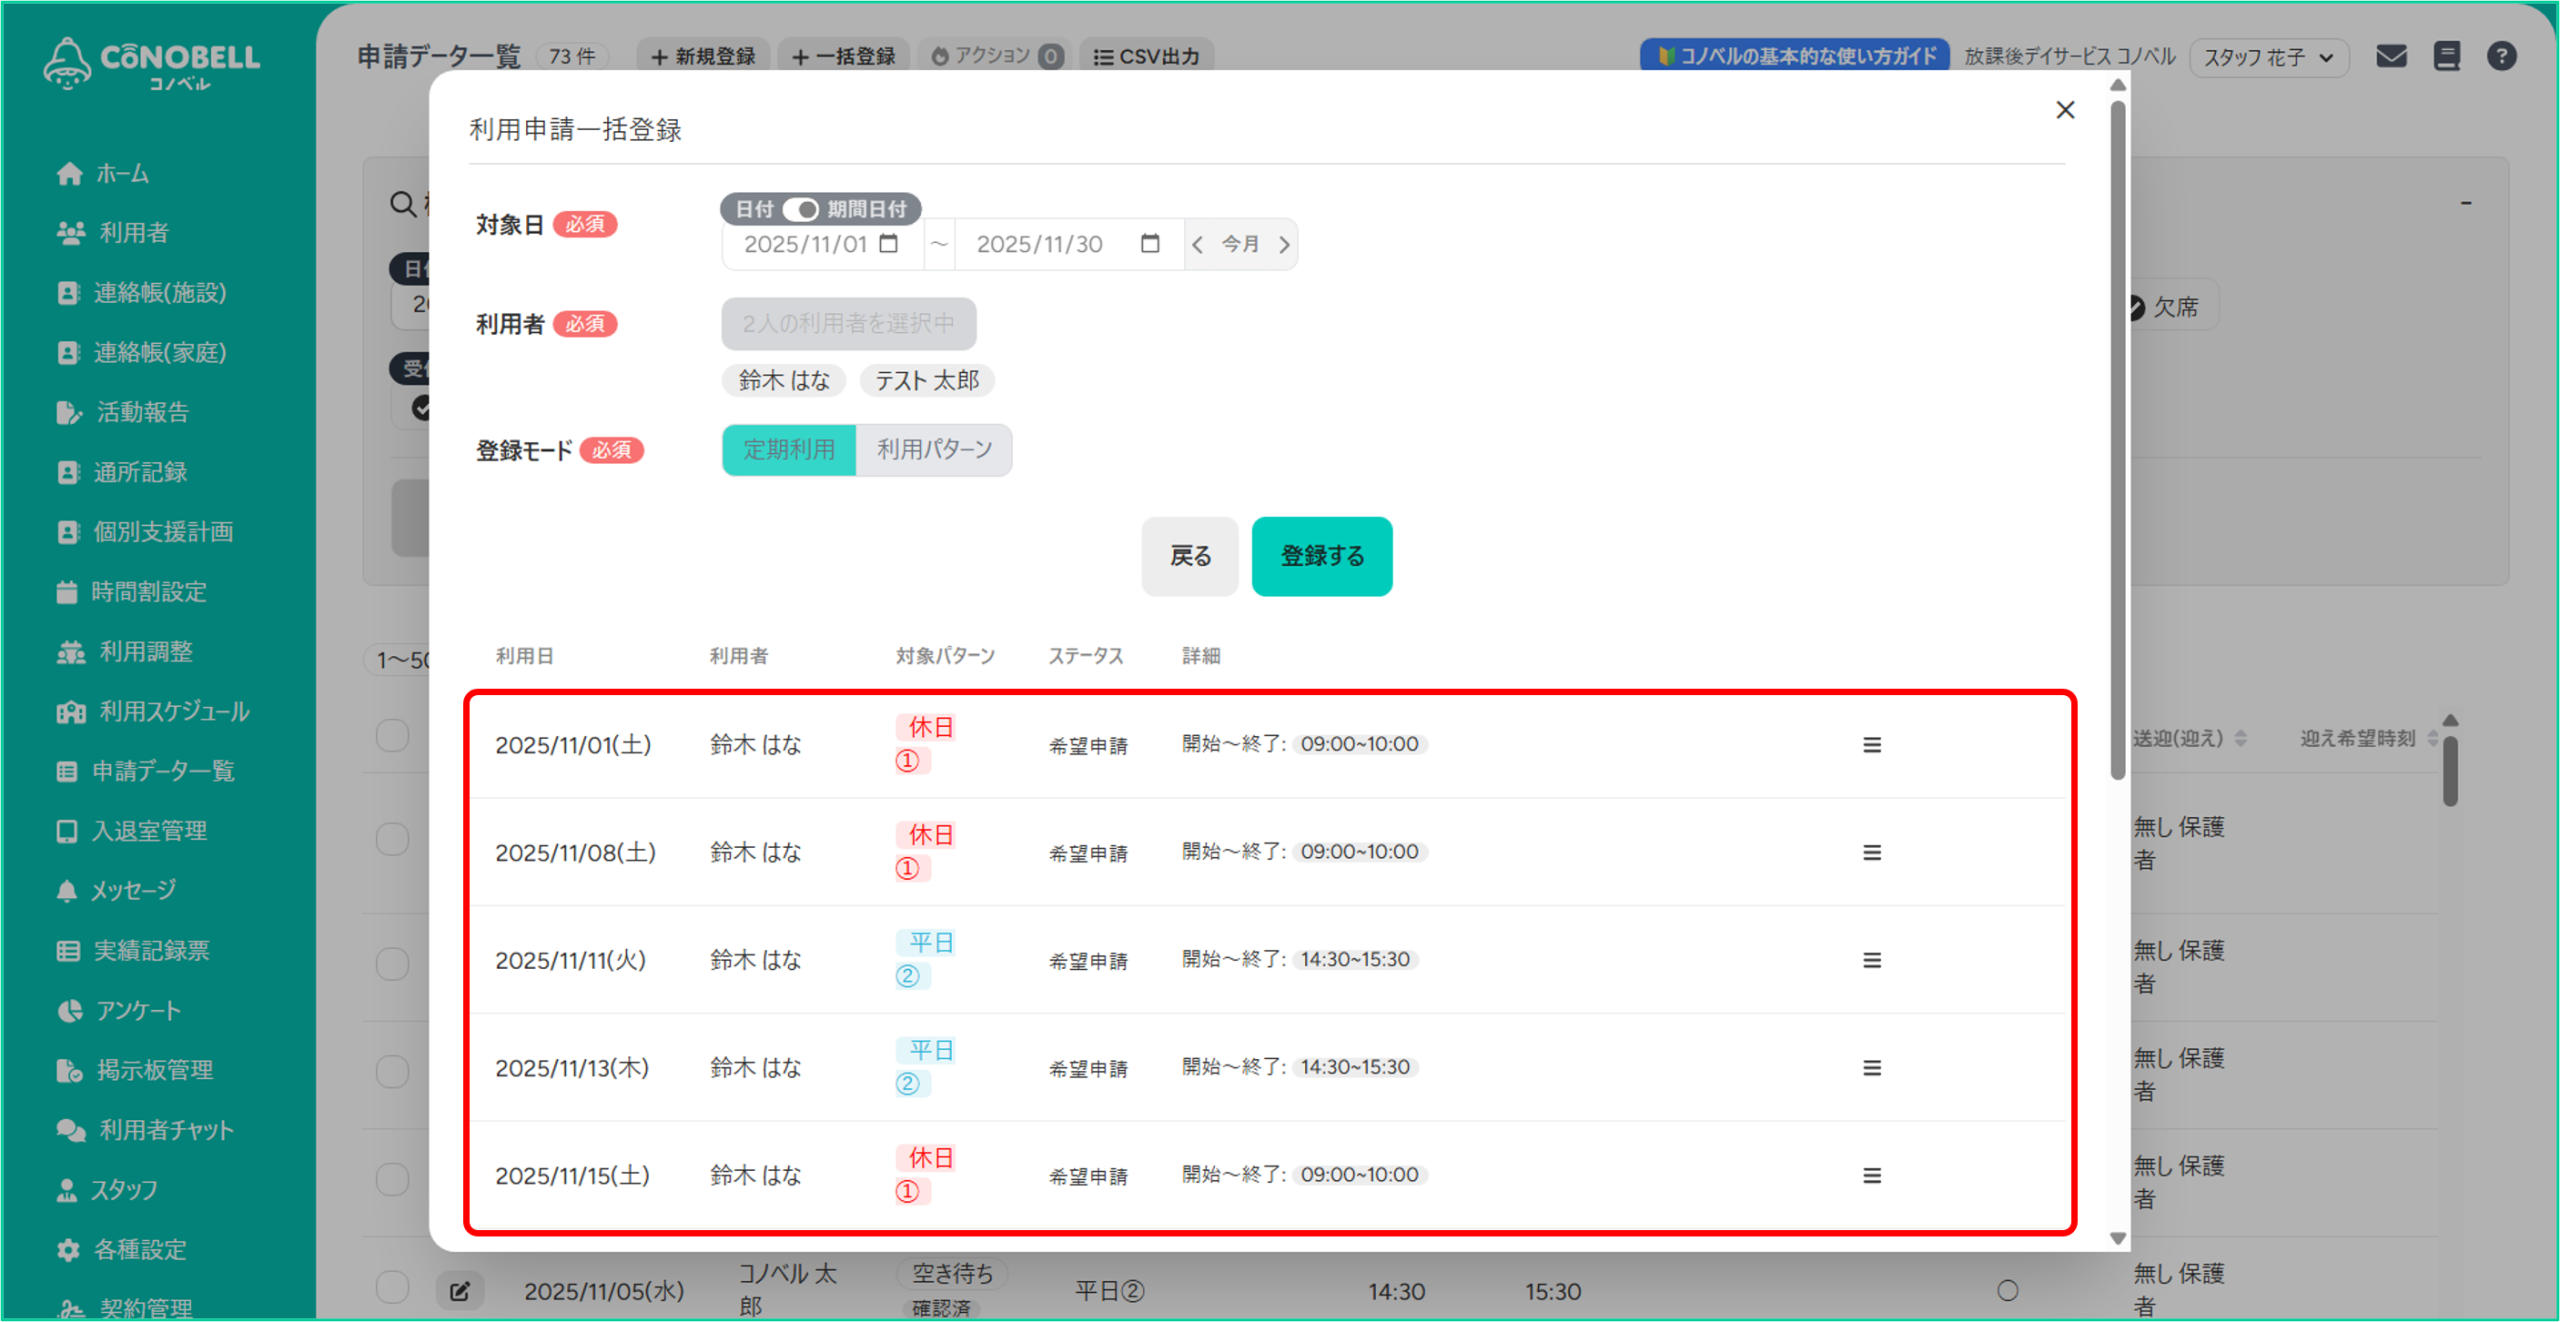Open detail menu icon for 2025/11/01 row

(x=1871, y=745)
